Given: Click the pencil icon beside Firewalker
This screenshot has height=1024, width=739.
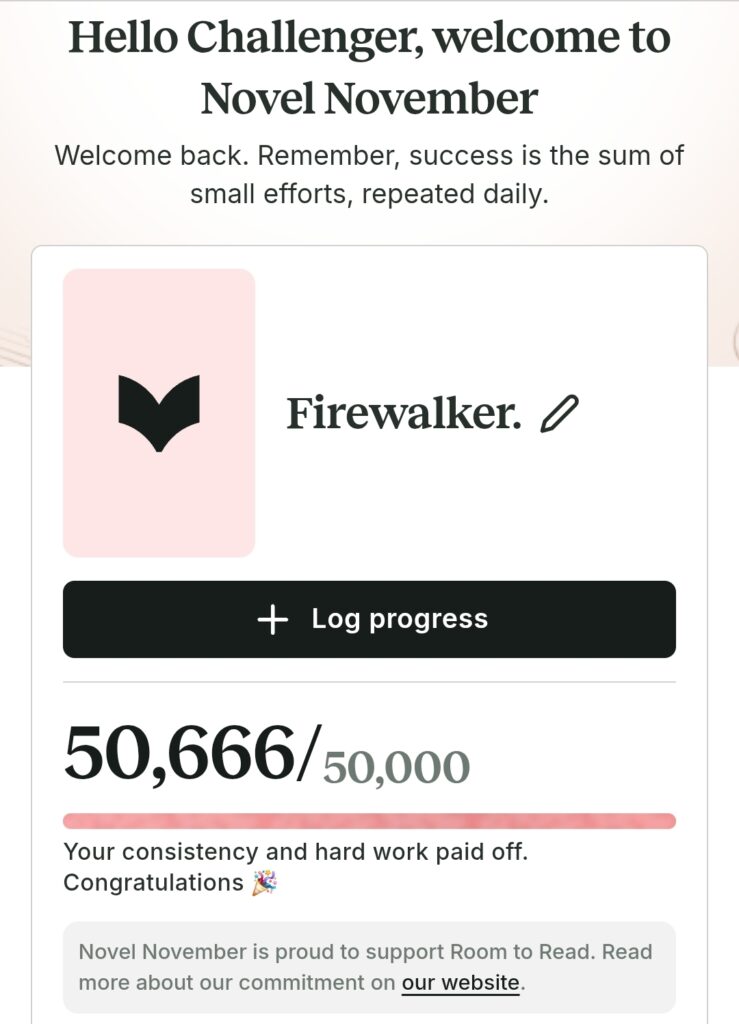Looking at the screenshot, I should pos(559,413).
